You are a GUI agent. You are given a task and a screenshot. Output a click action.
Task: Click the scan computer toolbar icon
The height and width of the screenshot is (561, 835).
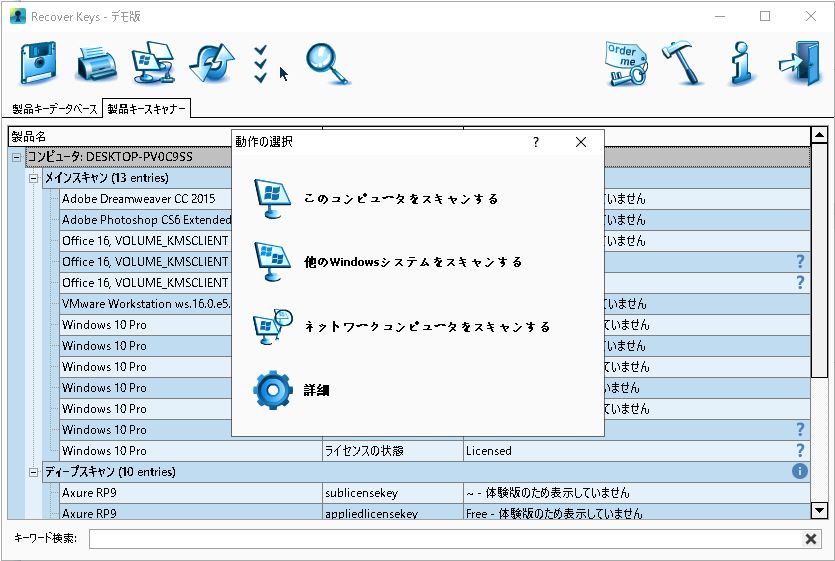click(154, 63)
